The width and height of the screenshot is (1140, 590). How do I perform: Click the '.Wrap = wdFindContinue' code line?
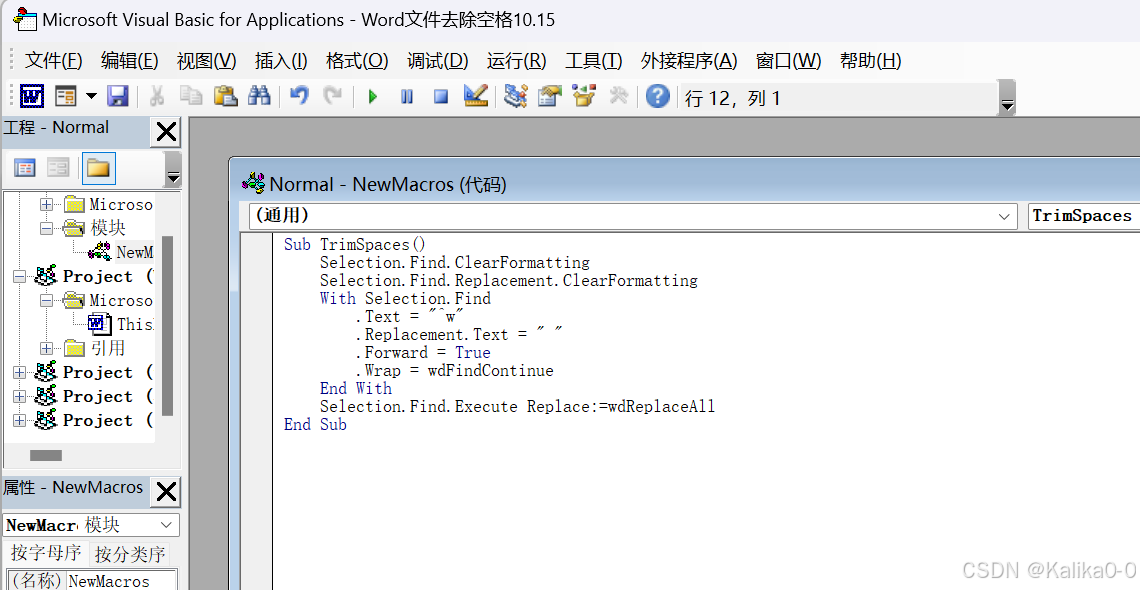coord(454,371)
